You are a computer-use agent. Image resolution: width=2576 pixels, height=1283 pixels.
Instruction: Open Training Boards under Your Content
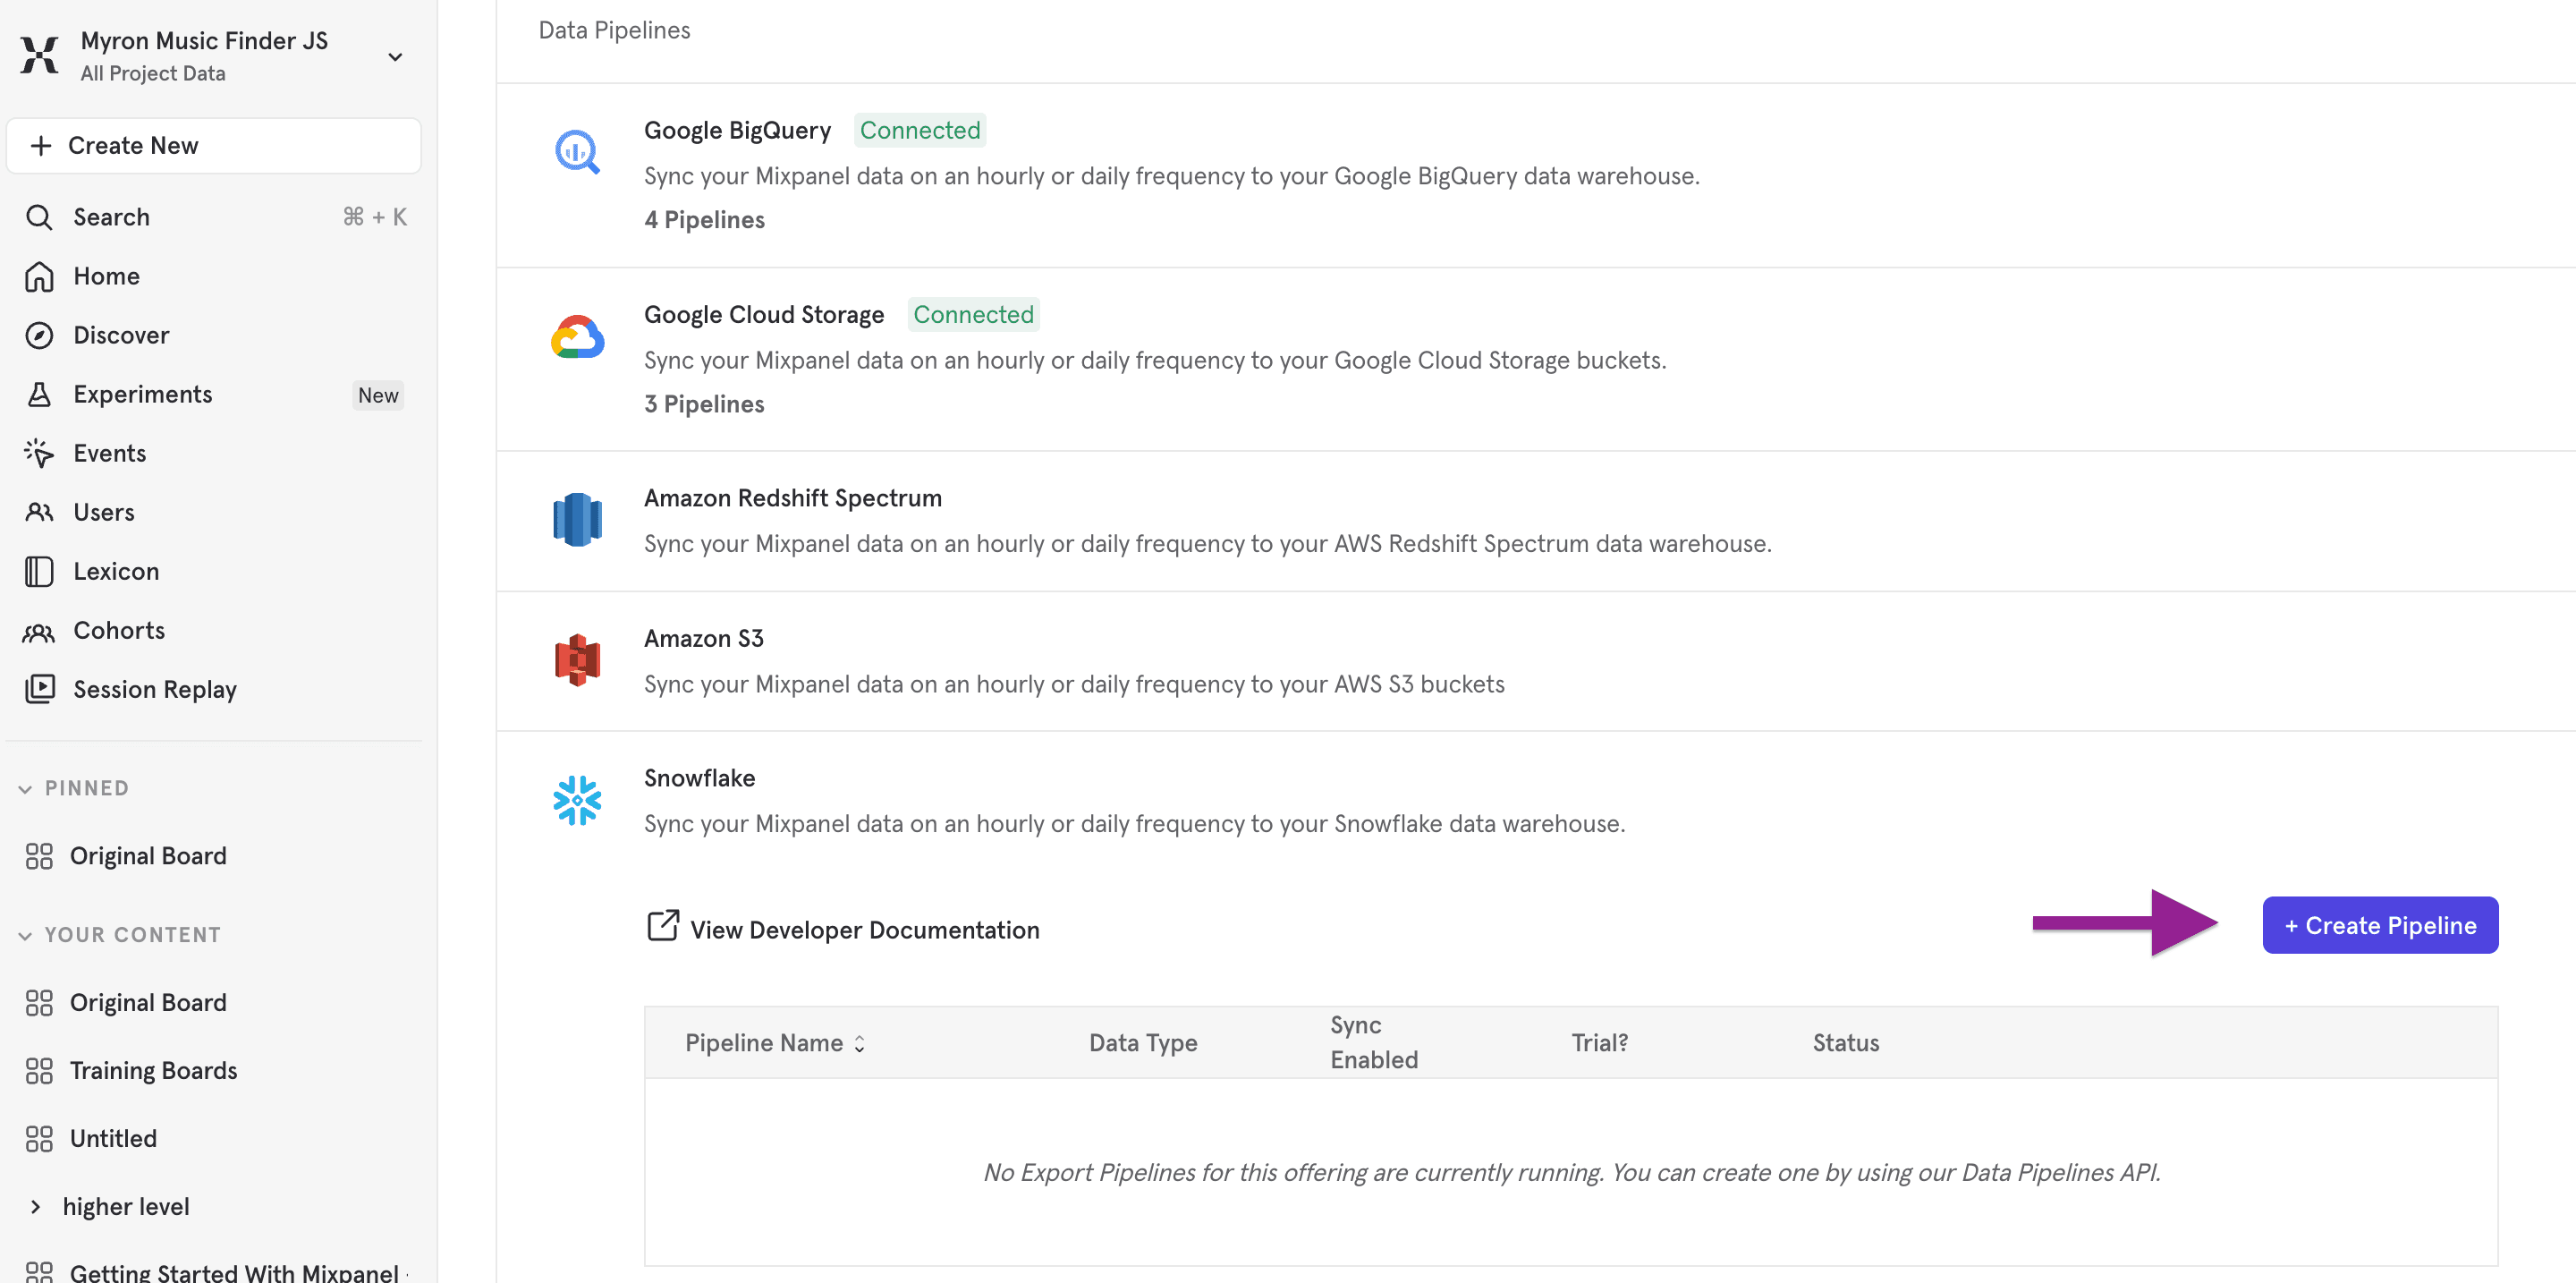click(153, 1070)
